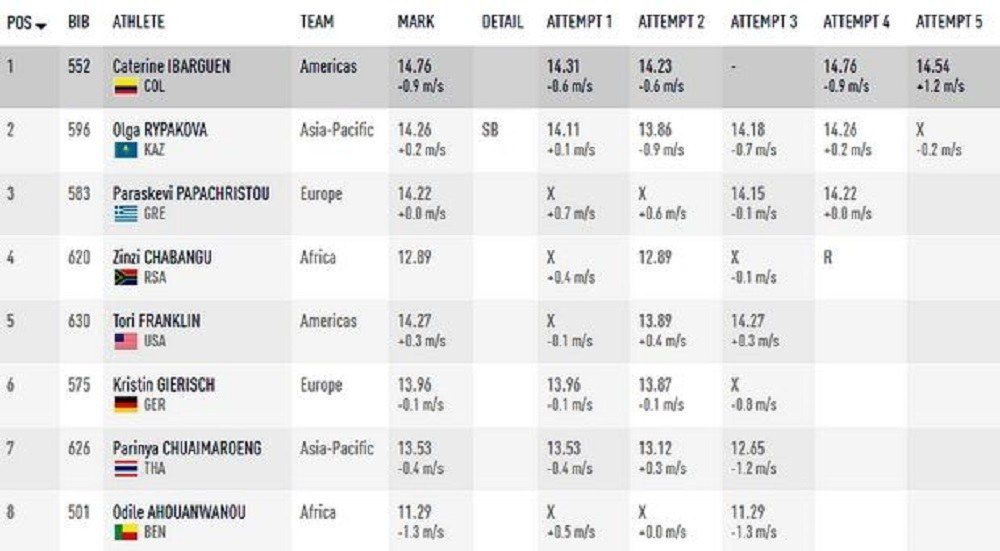This screenshot has height=551, width=1000.
Task: Click Germany flag icon beside GER
Action: coord(125,405)
